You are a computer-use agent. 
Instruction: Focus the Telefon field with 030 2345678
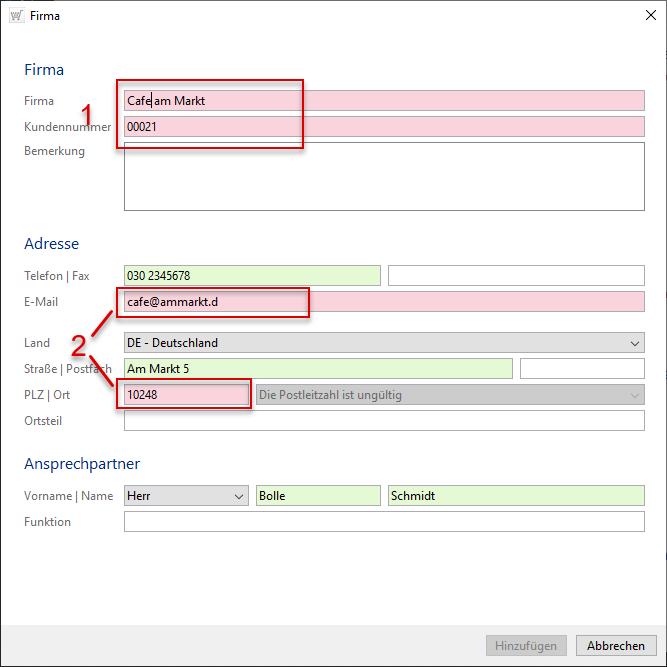click(252, 276)
